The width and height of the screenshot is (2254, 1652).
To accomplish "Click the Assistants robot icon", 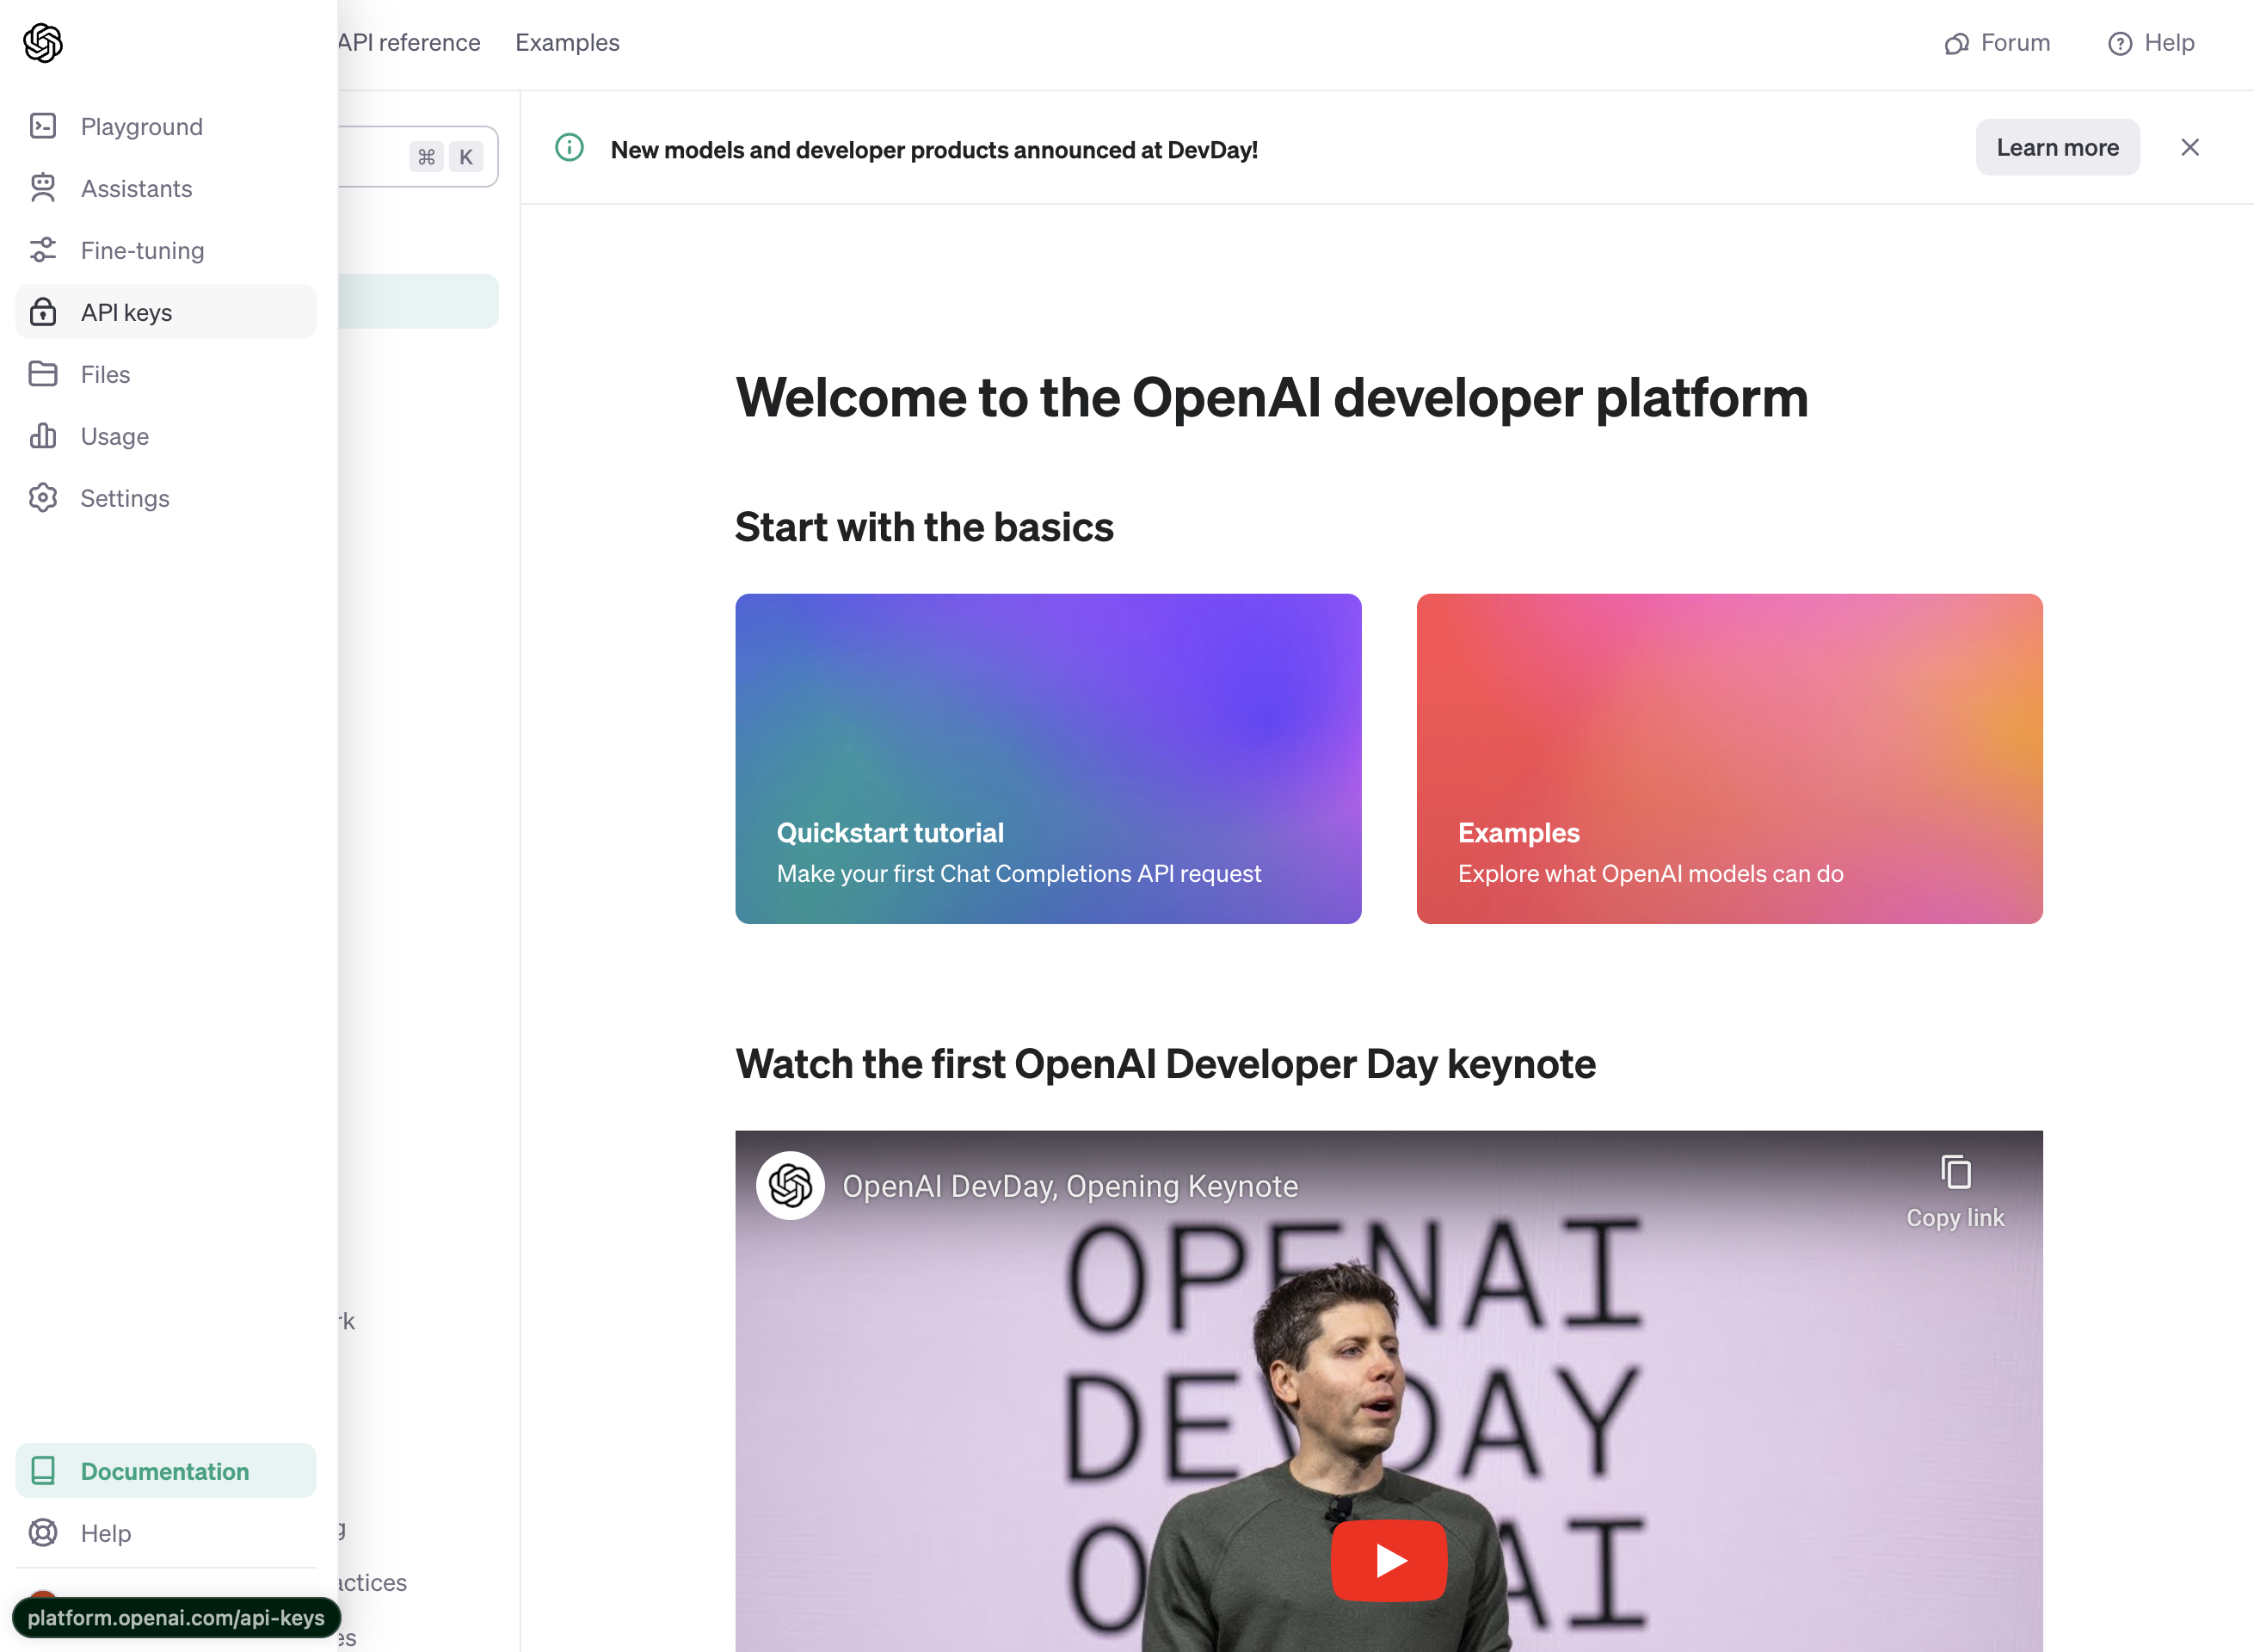I will click(x=43, y=188).
